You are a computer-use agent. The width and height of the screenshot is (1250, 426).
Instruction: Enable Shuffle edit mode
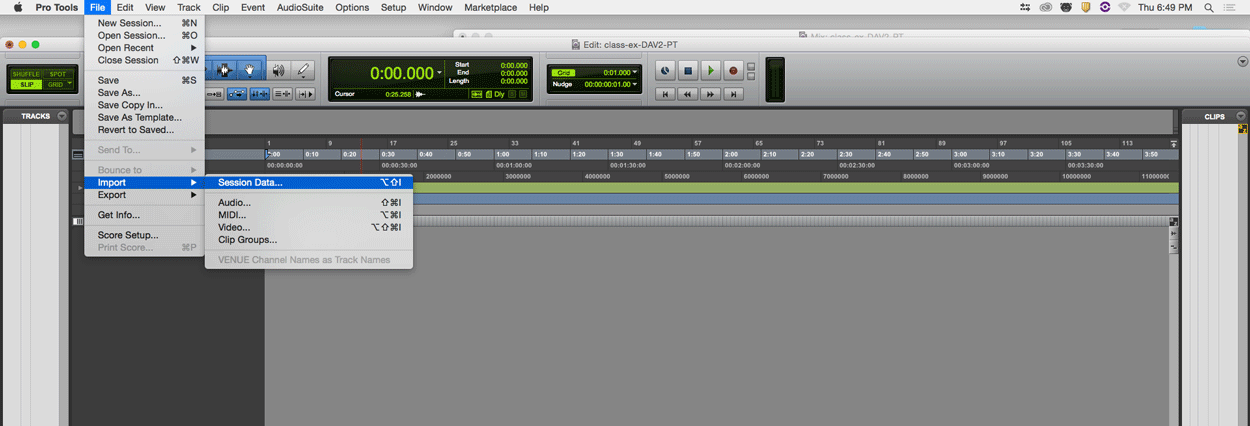(26, 74)
